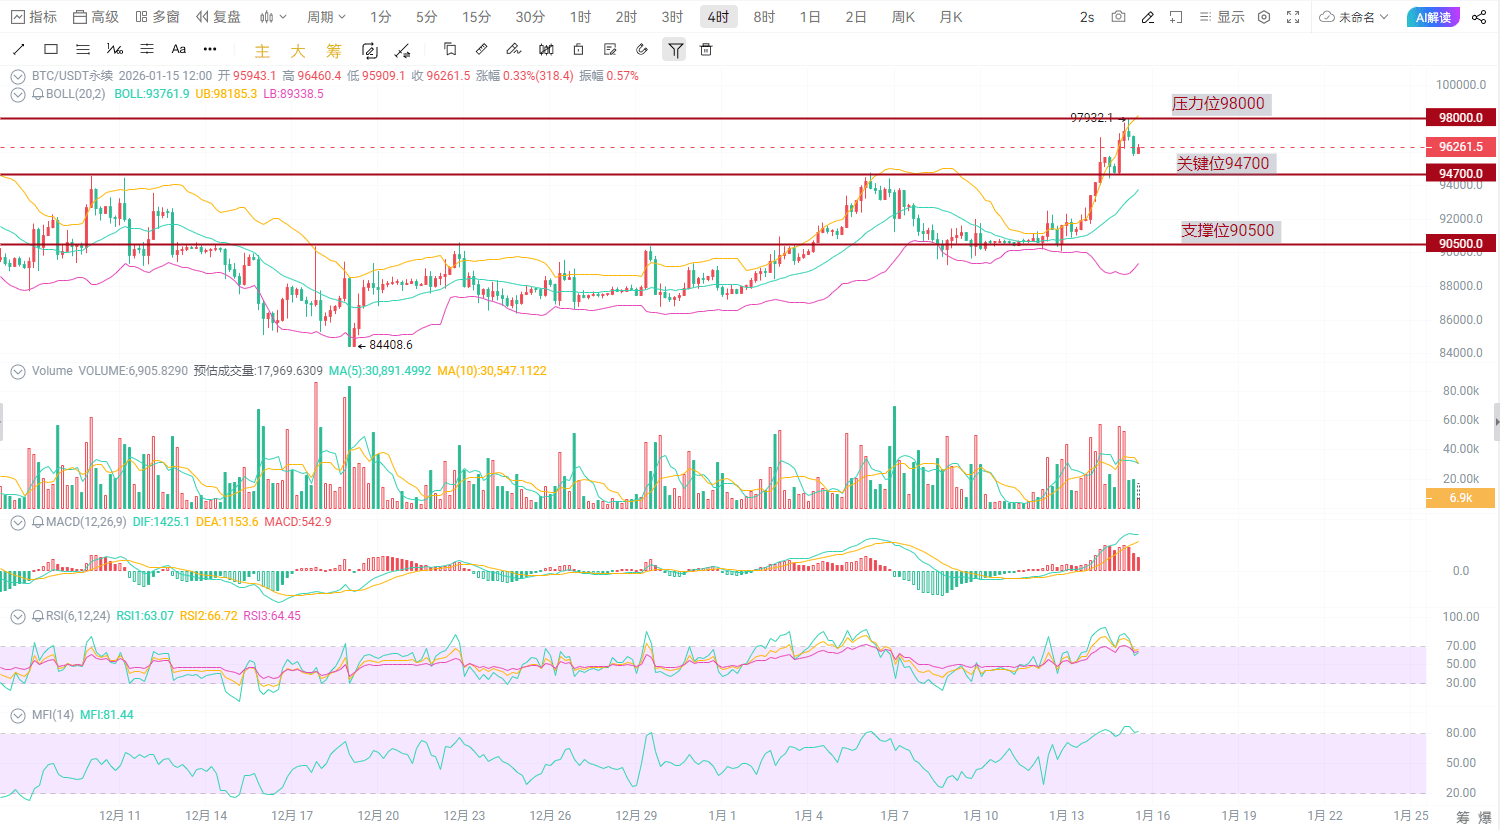Open the 多窗 multi-window layout
This screenshot has width=1500, height=830.
[x=157, y=17]
